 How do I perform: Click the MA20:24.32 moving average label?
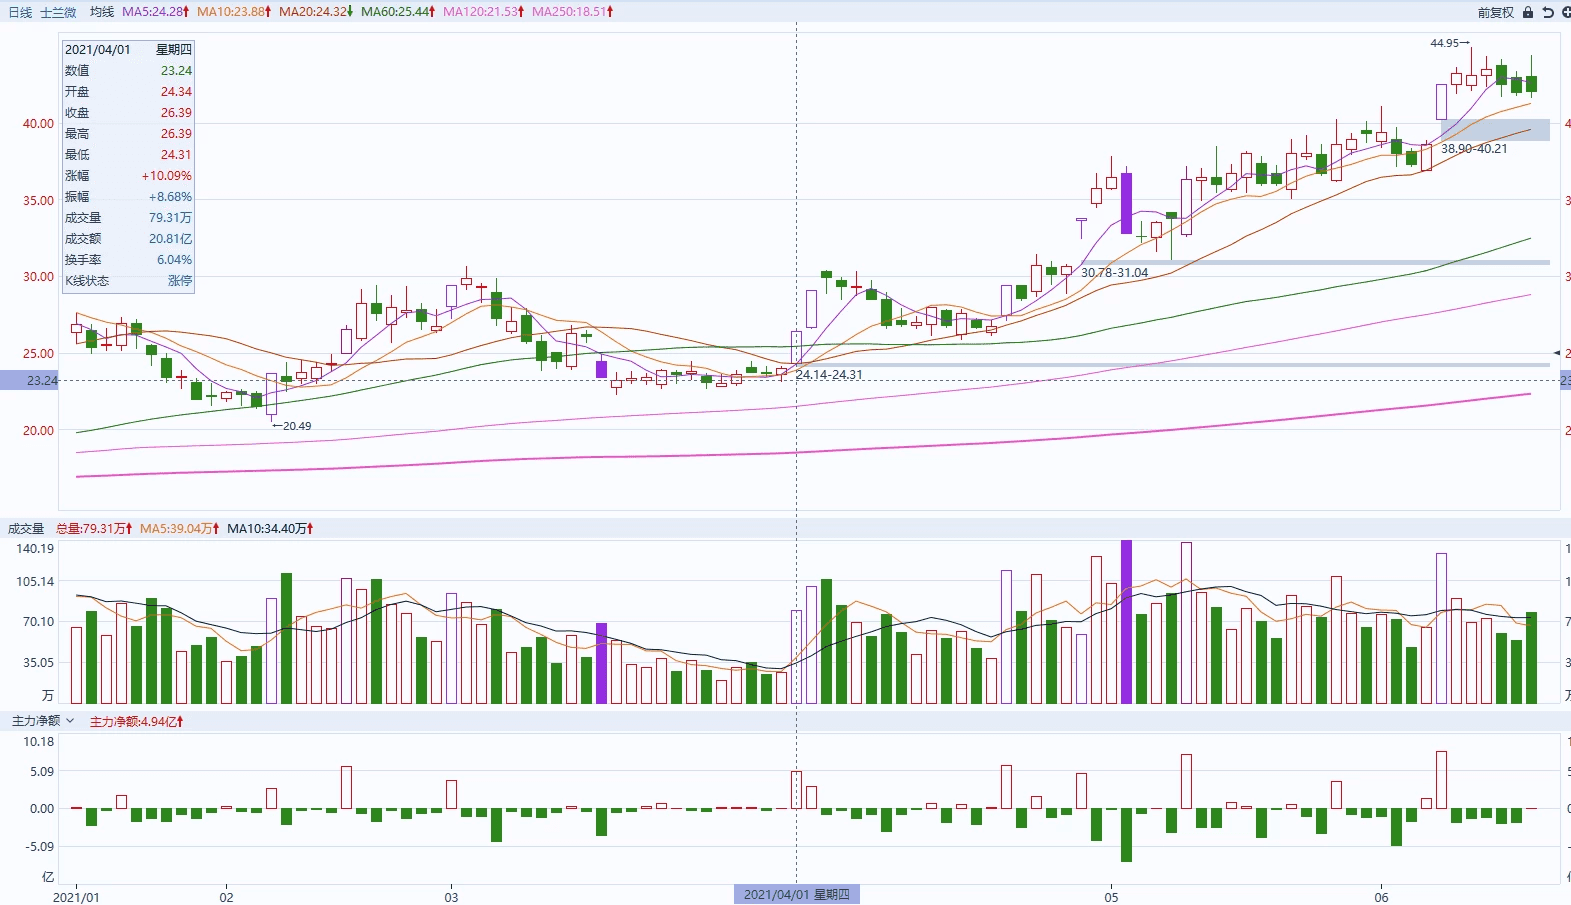pos(315,12)
